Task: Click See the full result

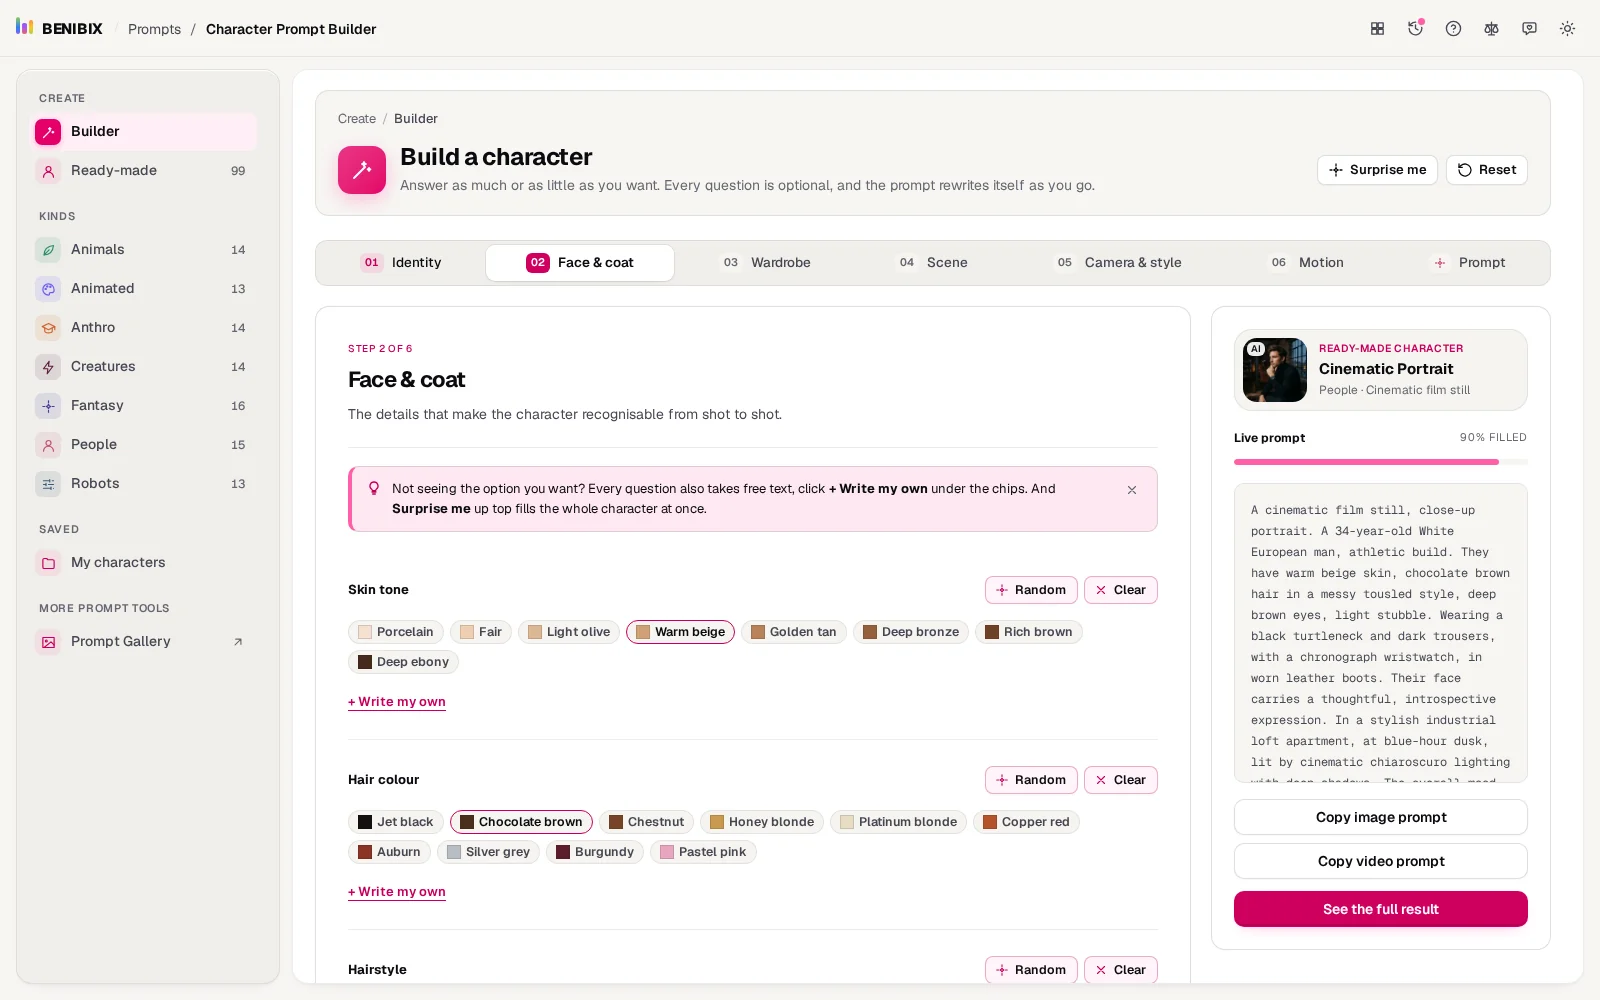Action: coord(1381,909)
